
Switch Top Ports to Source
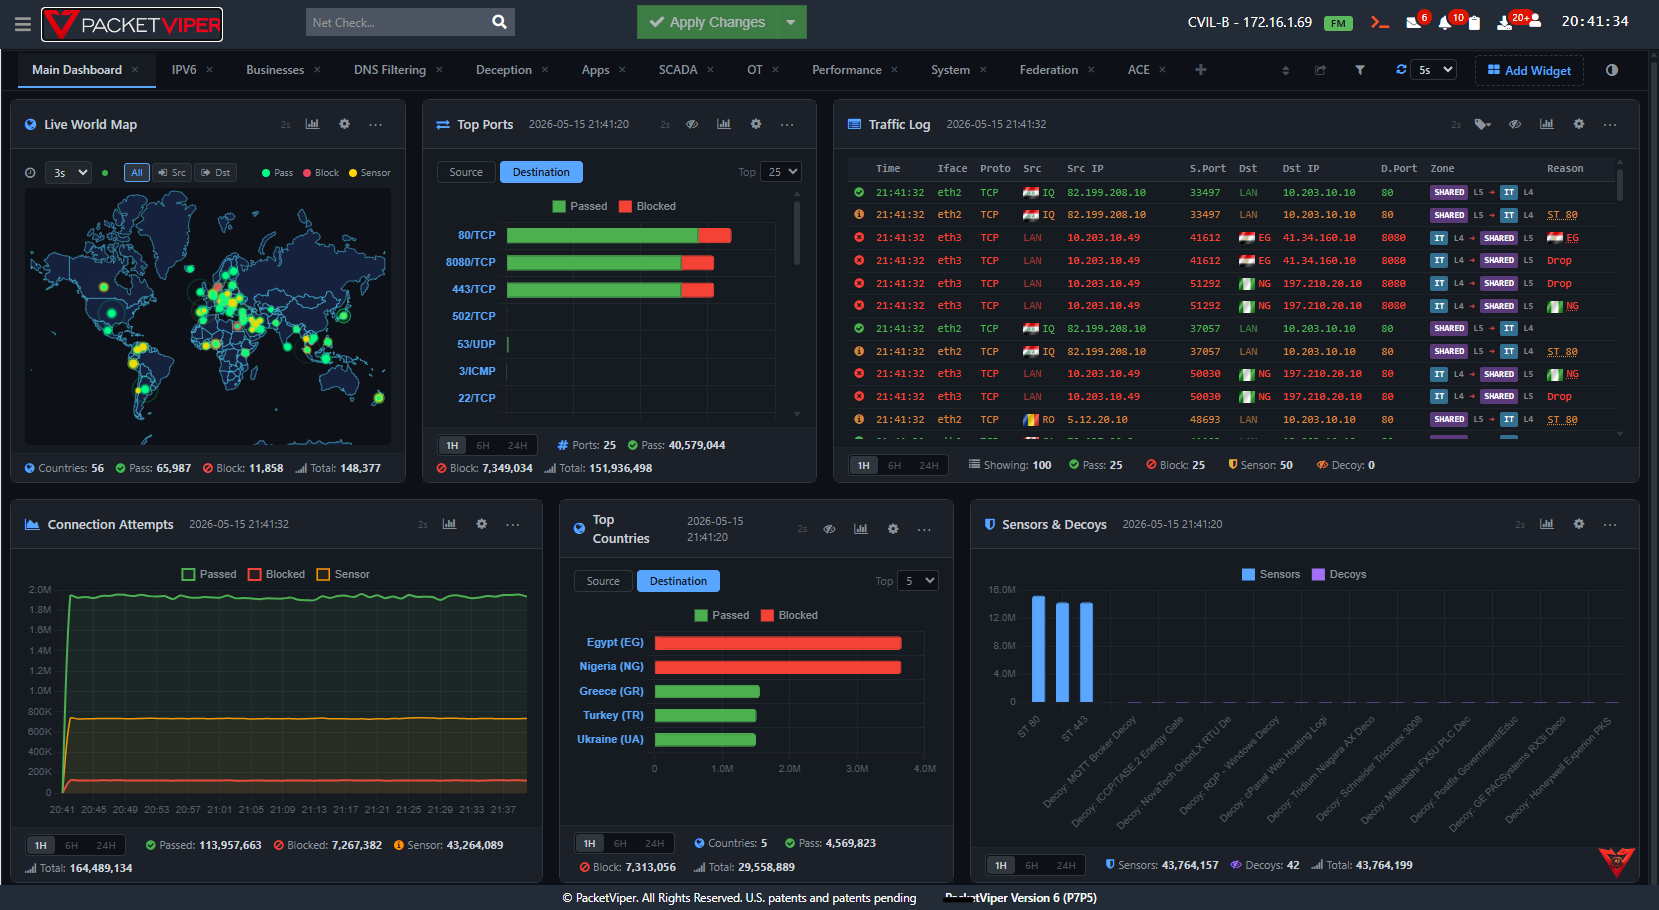pyautogui.click(x=466, y=172)
